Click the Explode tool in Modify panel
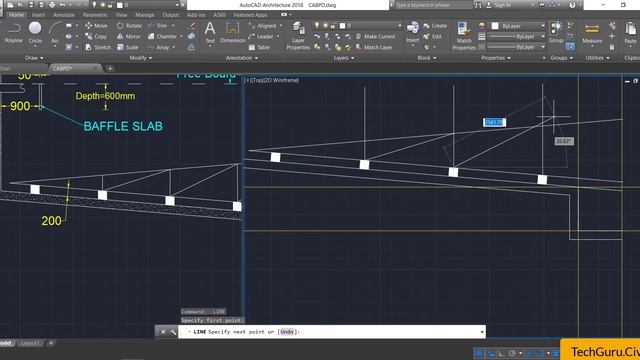 click(191, 36)
